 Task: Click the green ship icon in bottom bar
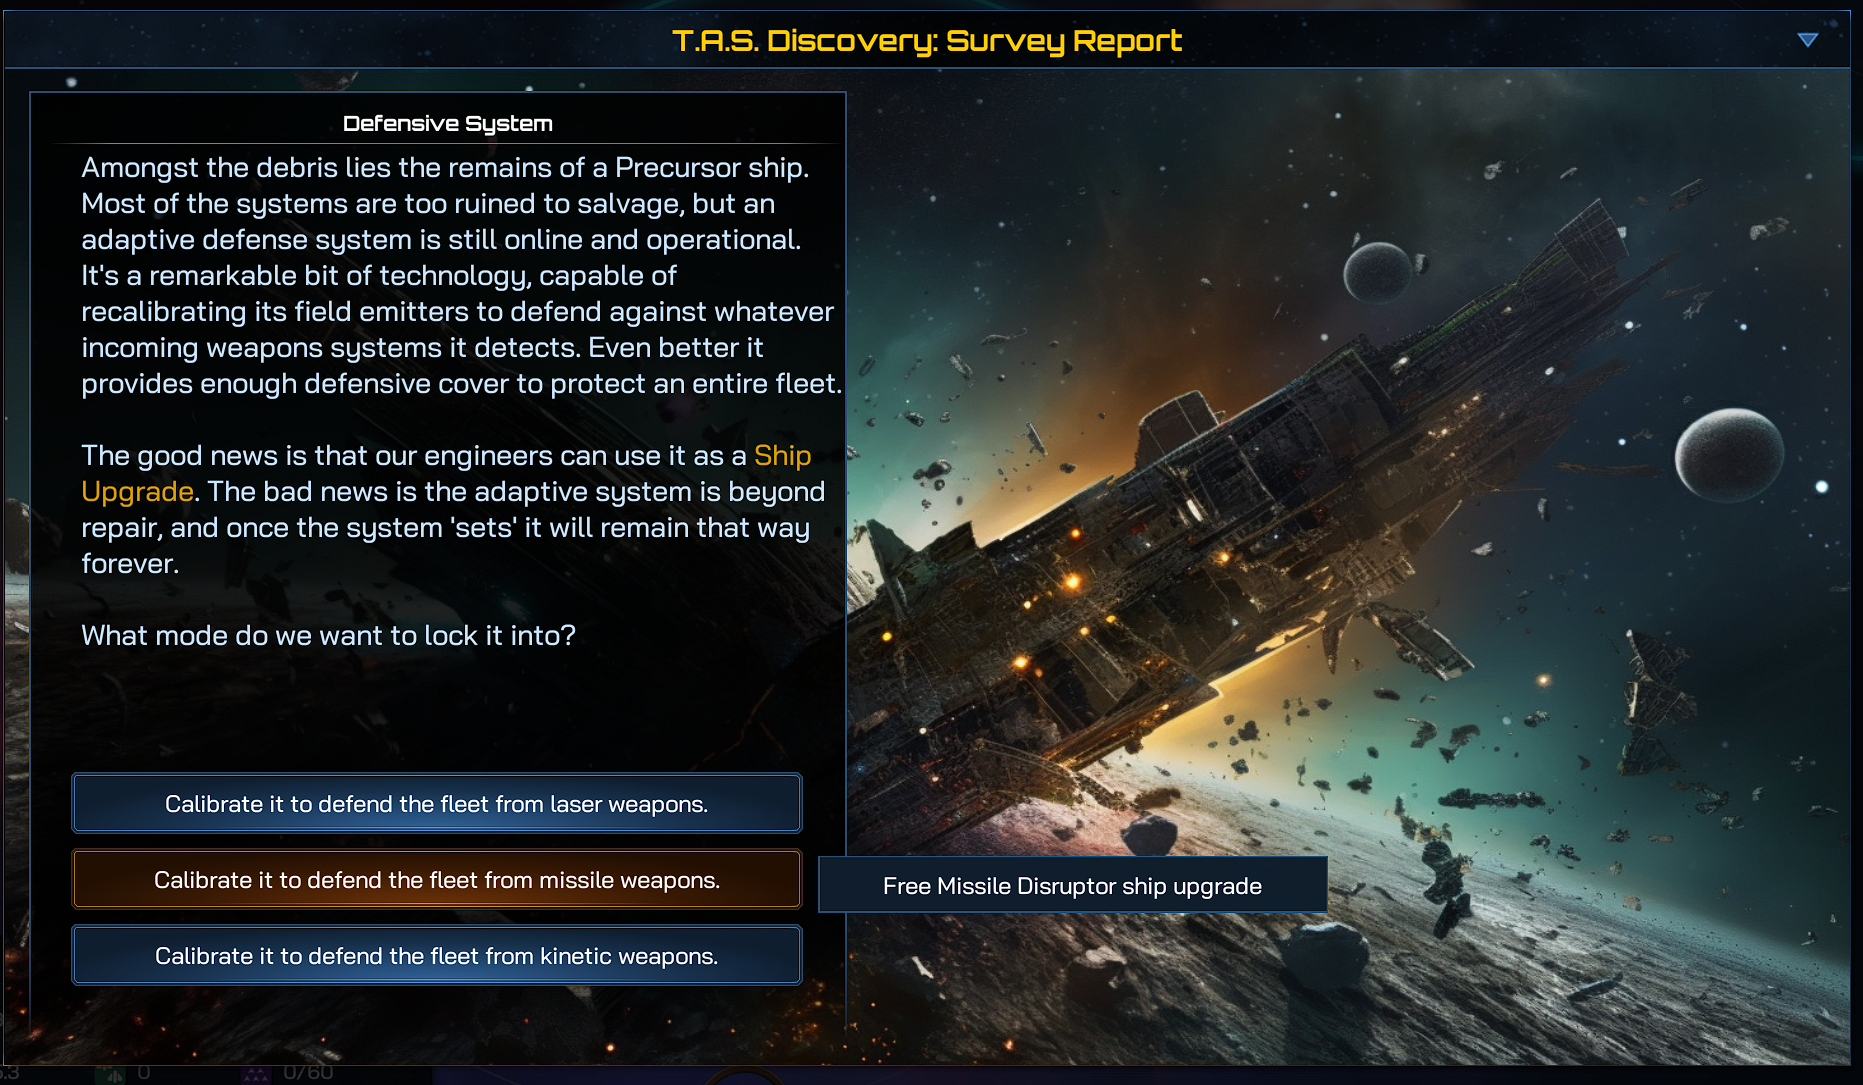[110, 1075]
